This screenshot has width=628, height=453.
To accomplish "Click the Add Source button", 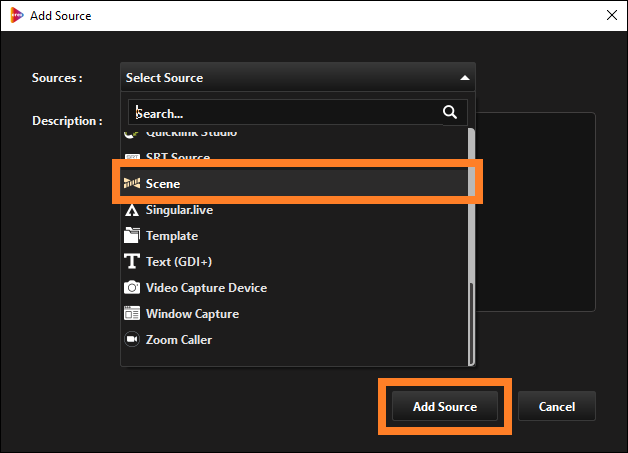I will pos(445,406).
